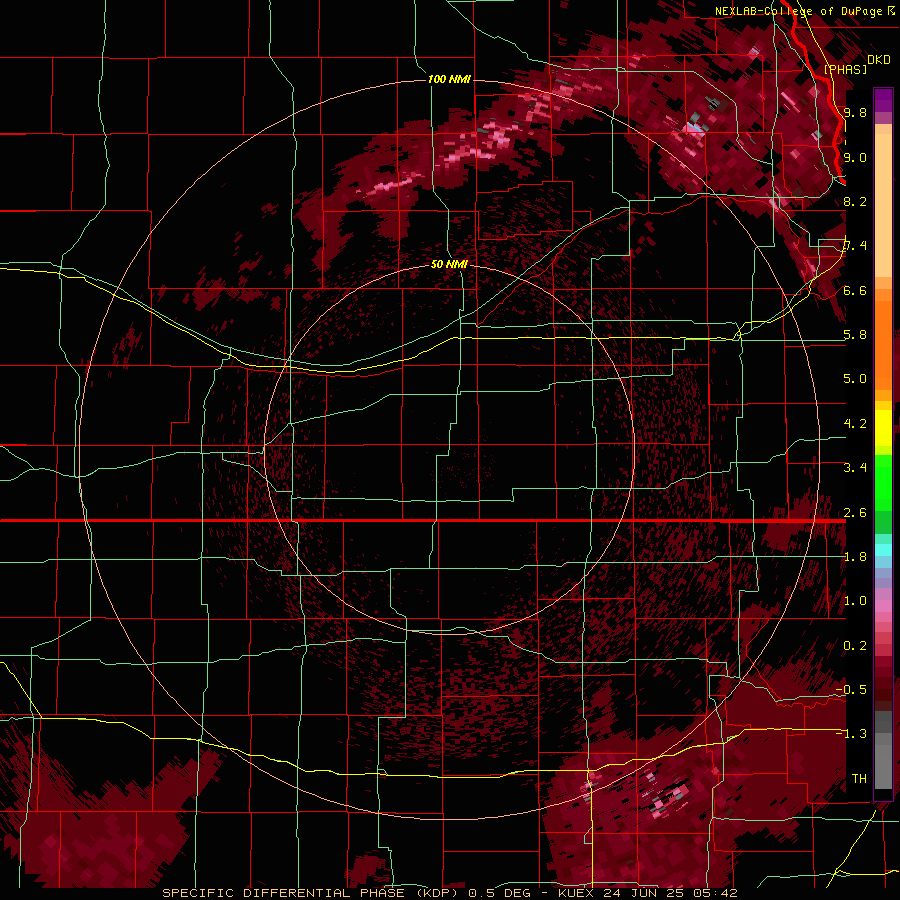
Task: Click the DKD product label
Action: pos(879,60)
